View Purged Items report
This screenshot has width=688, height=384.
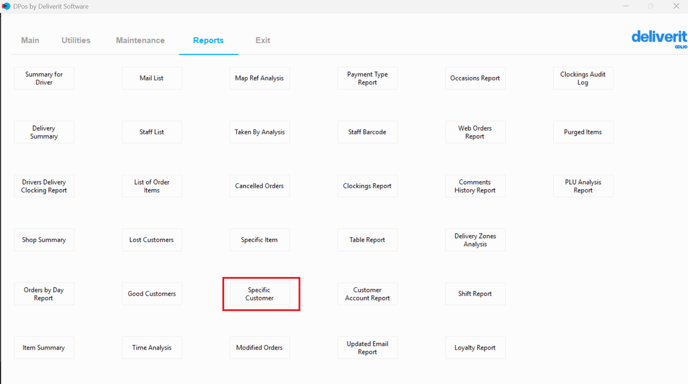[583, 132]
